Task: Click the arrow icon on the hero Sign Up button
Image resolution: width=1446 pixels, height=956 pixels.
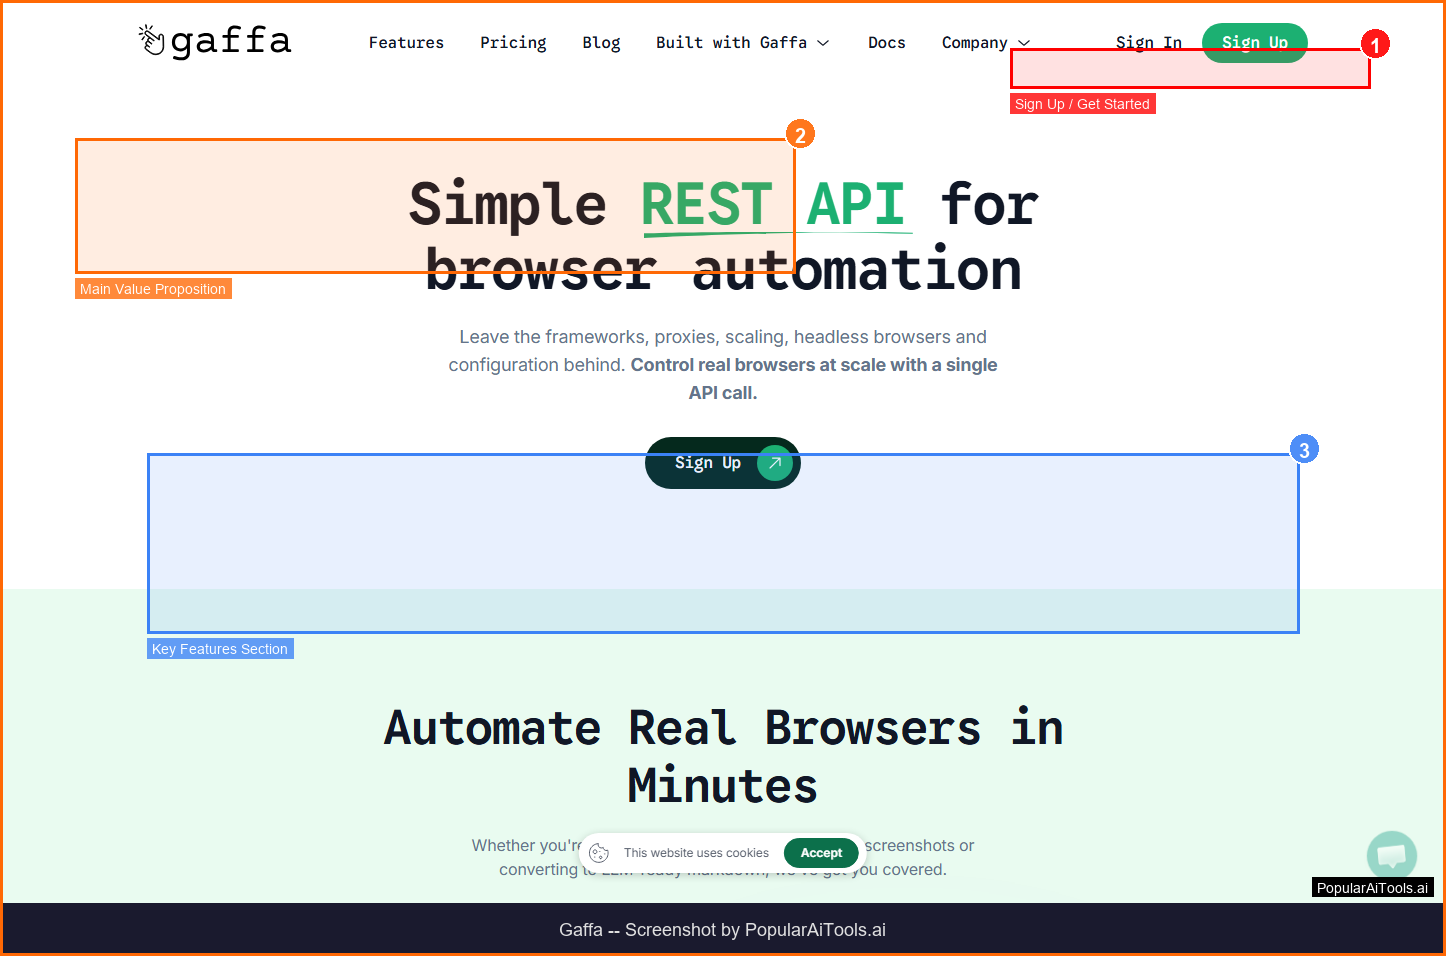Action: click(x=774, y=463)
